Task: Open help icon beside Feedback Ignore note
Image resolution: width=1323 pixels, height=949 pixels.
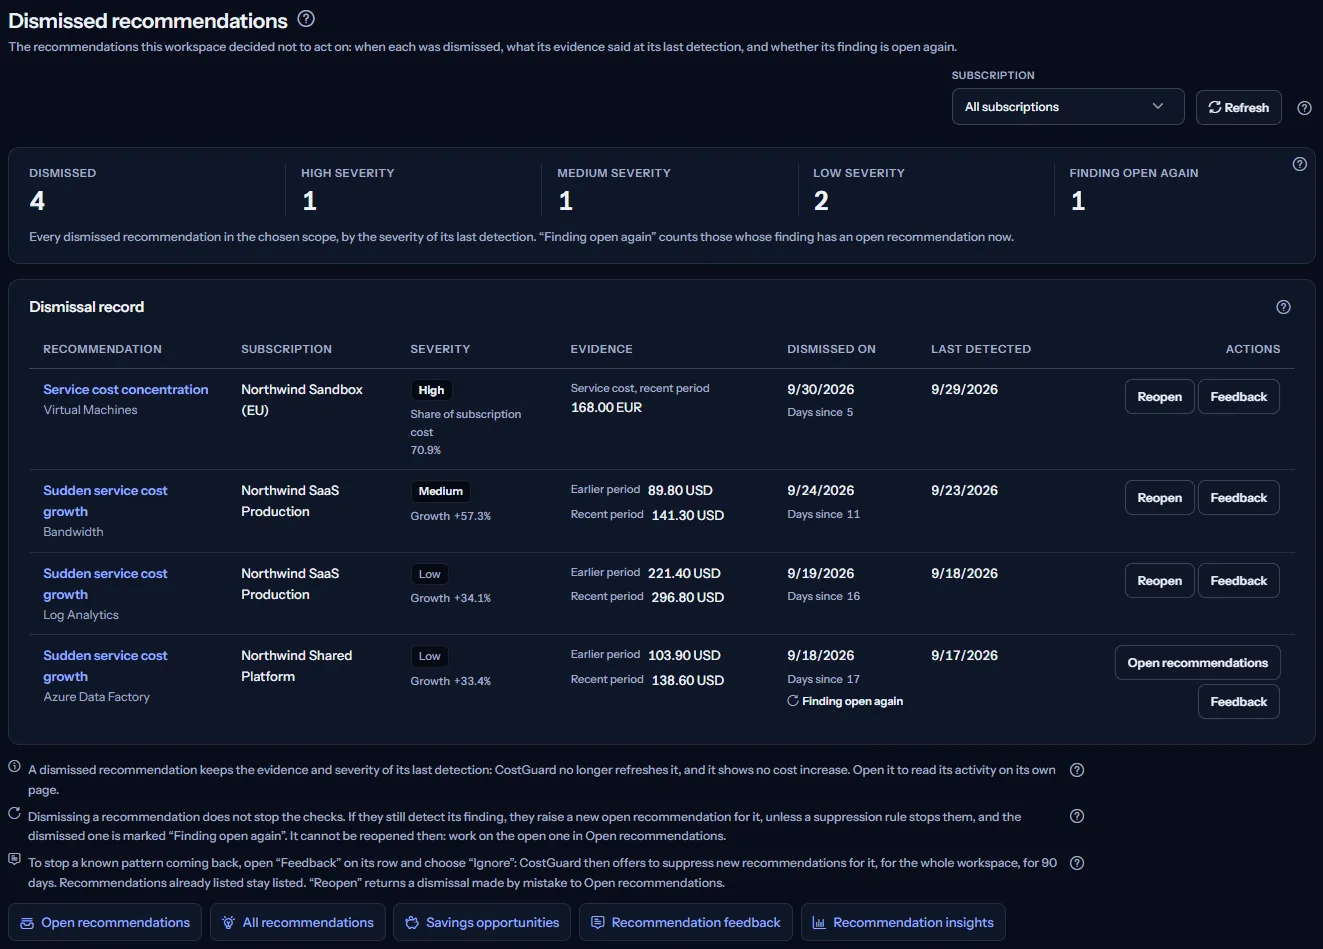Action: [1077, 863]
